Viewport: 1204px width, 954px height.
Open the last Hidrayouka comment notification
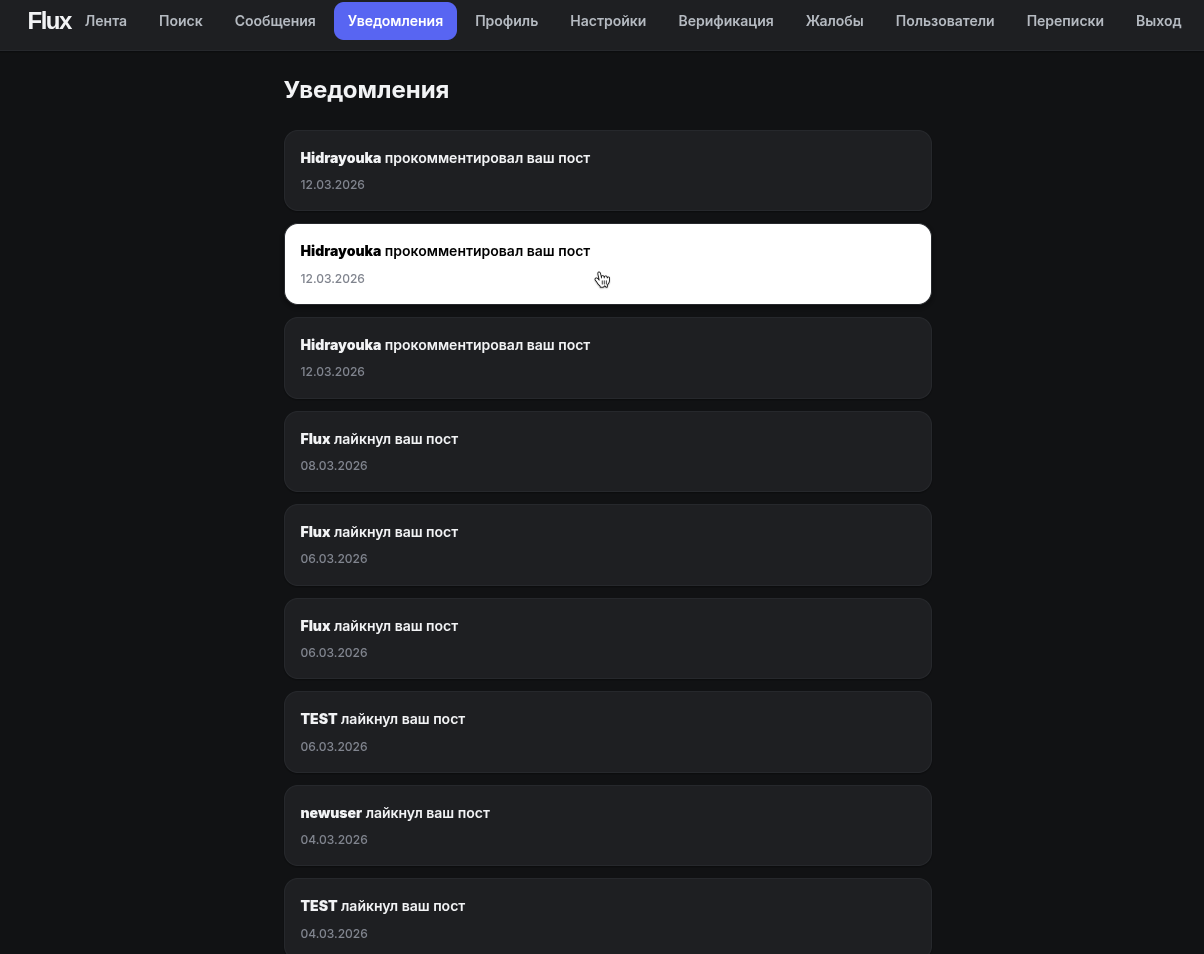point(608,358)
